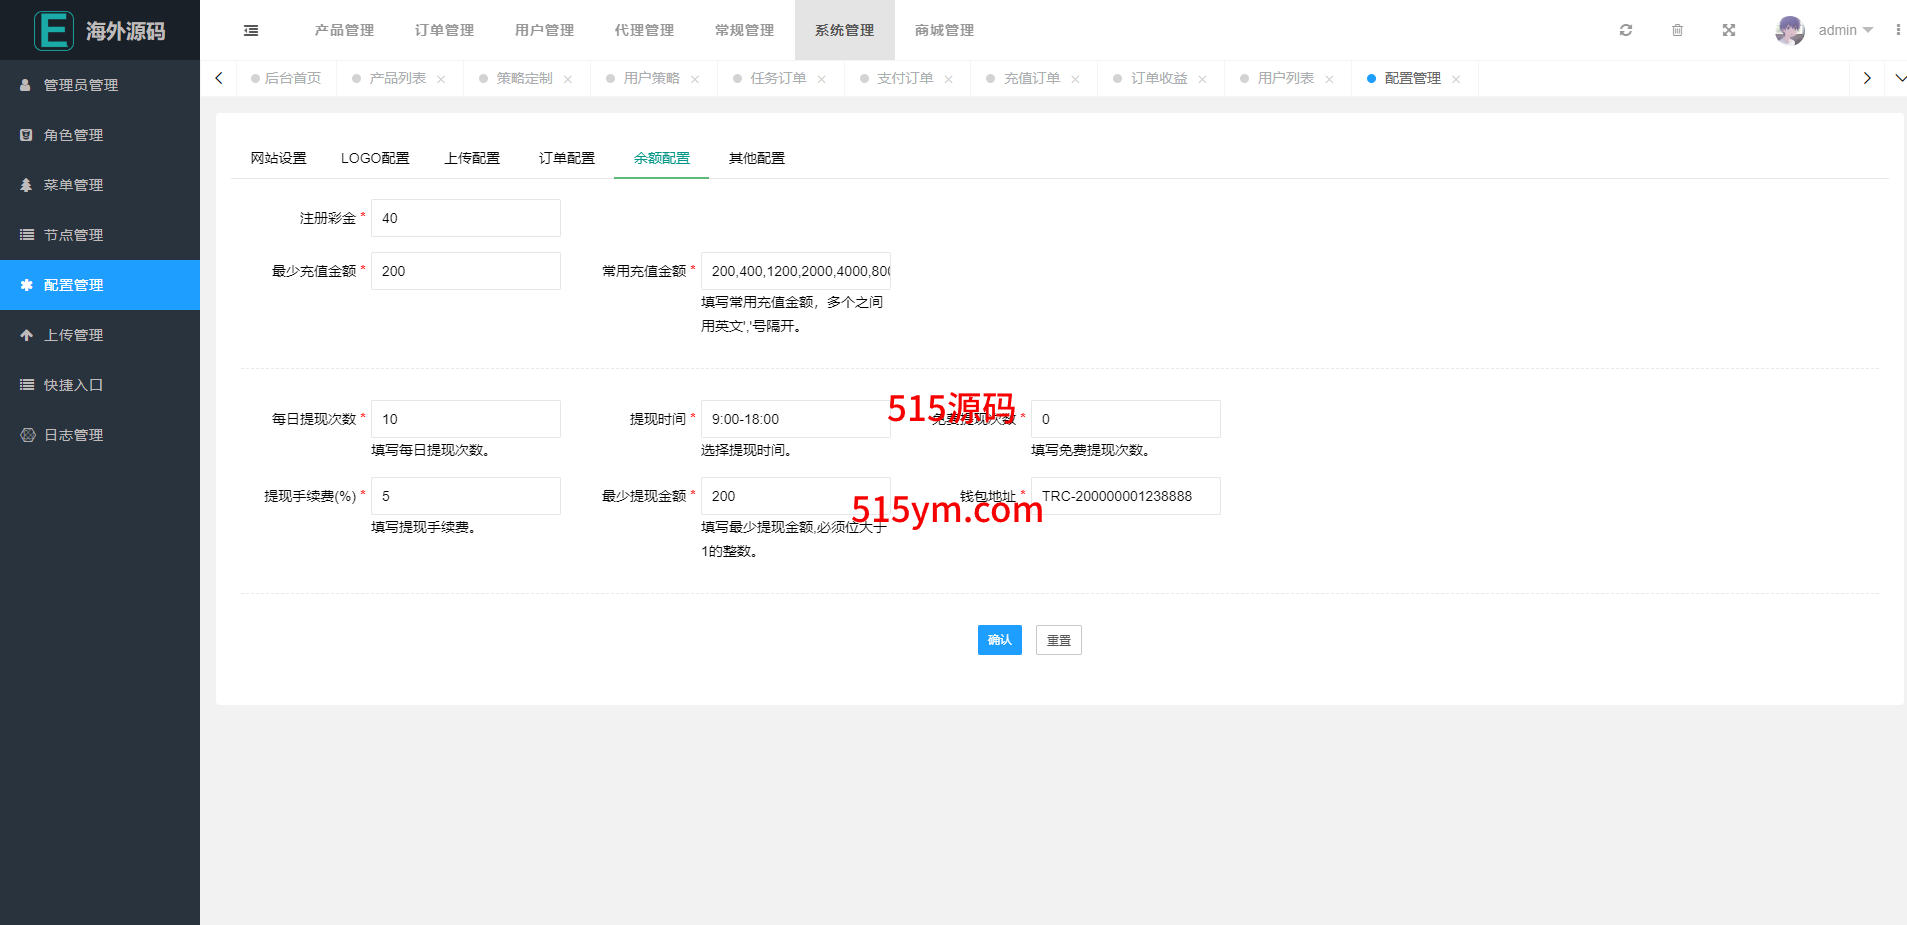Expand the tab operations dropdown chevron
This screenshot has height=925, width=1907.
[x=1900, y=78]
